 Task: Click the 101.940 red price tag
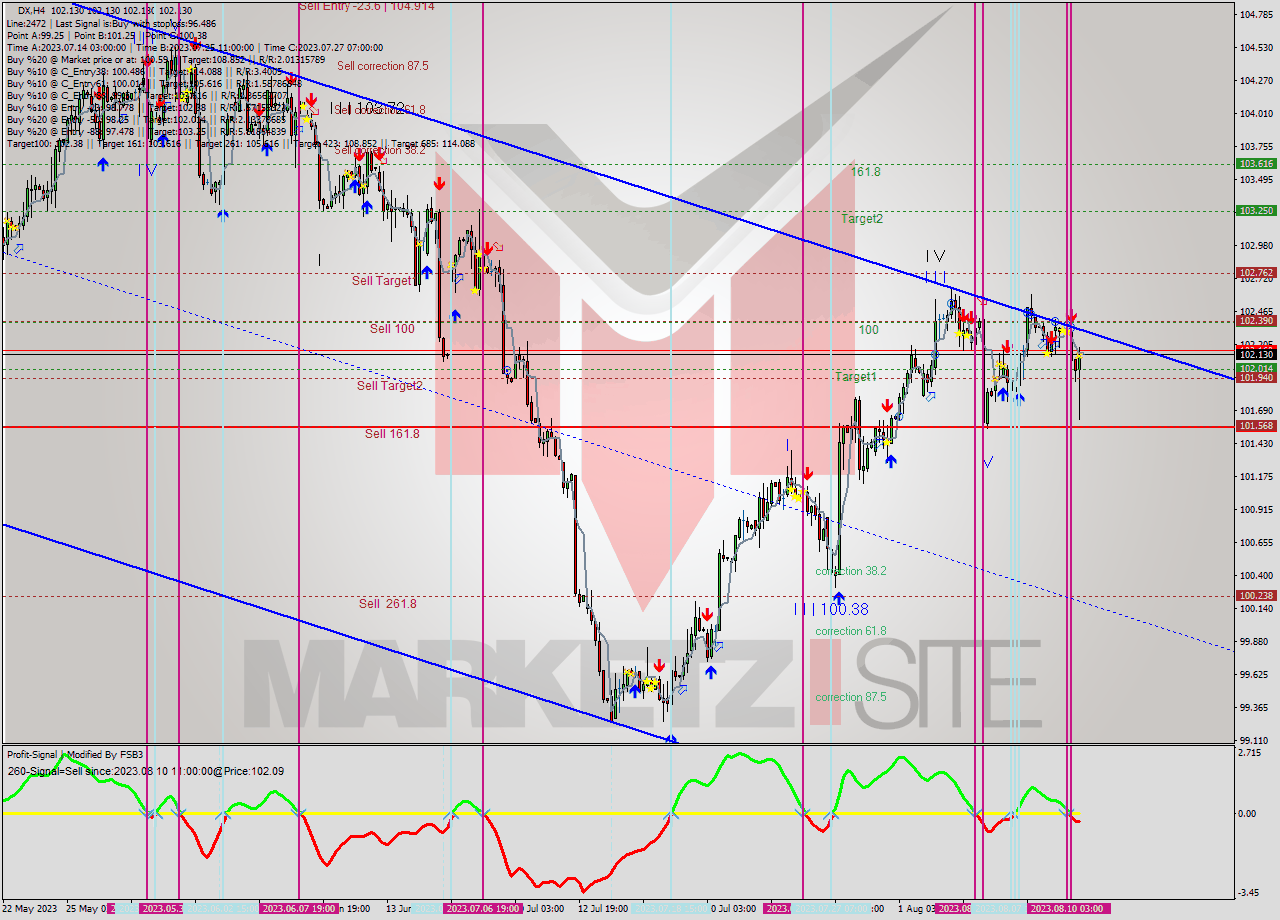pyautogui.click(x=1256, y=378)
